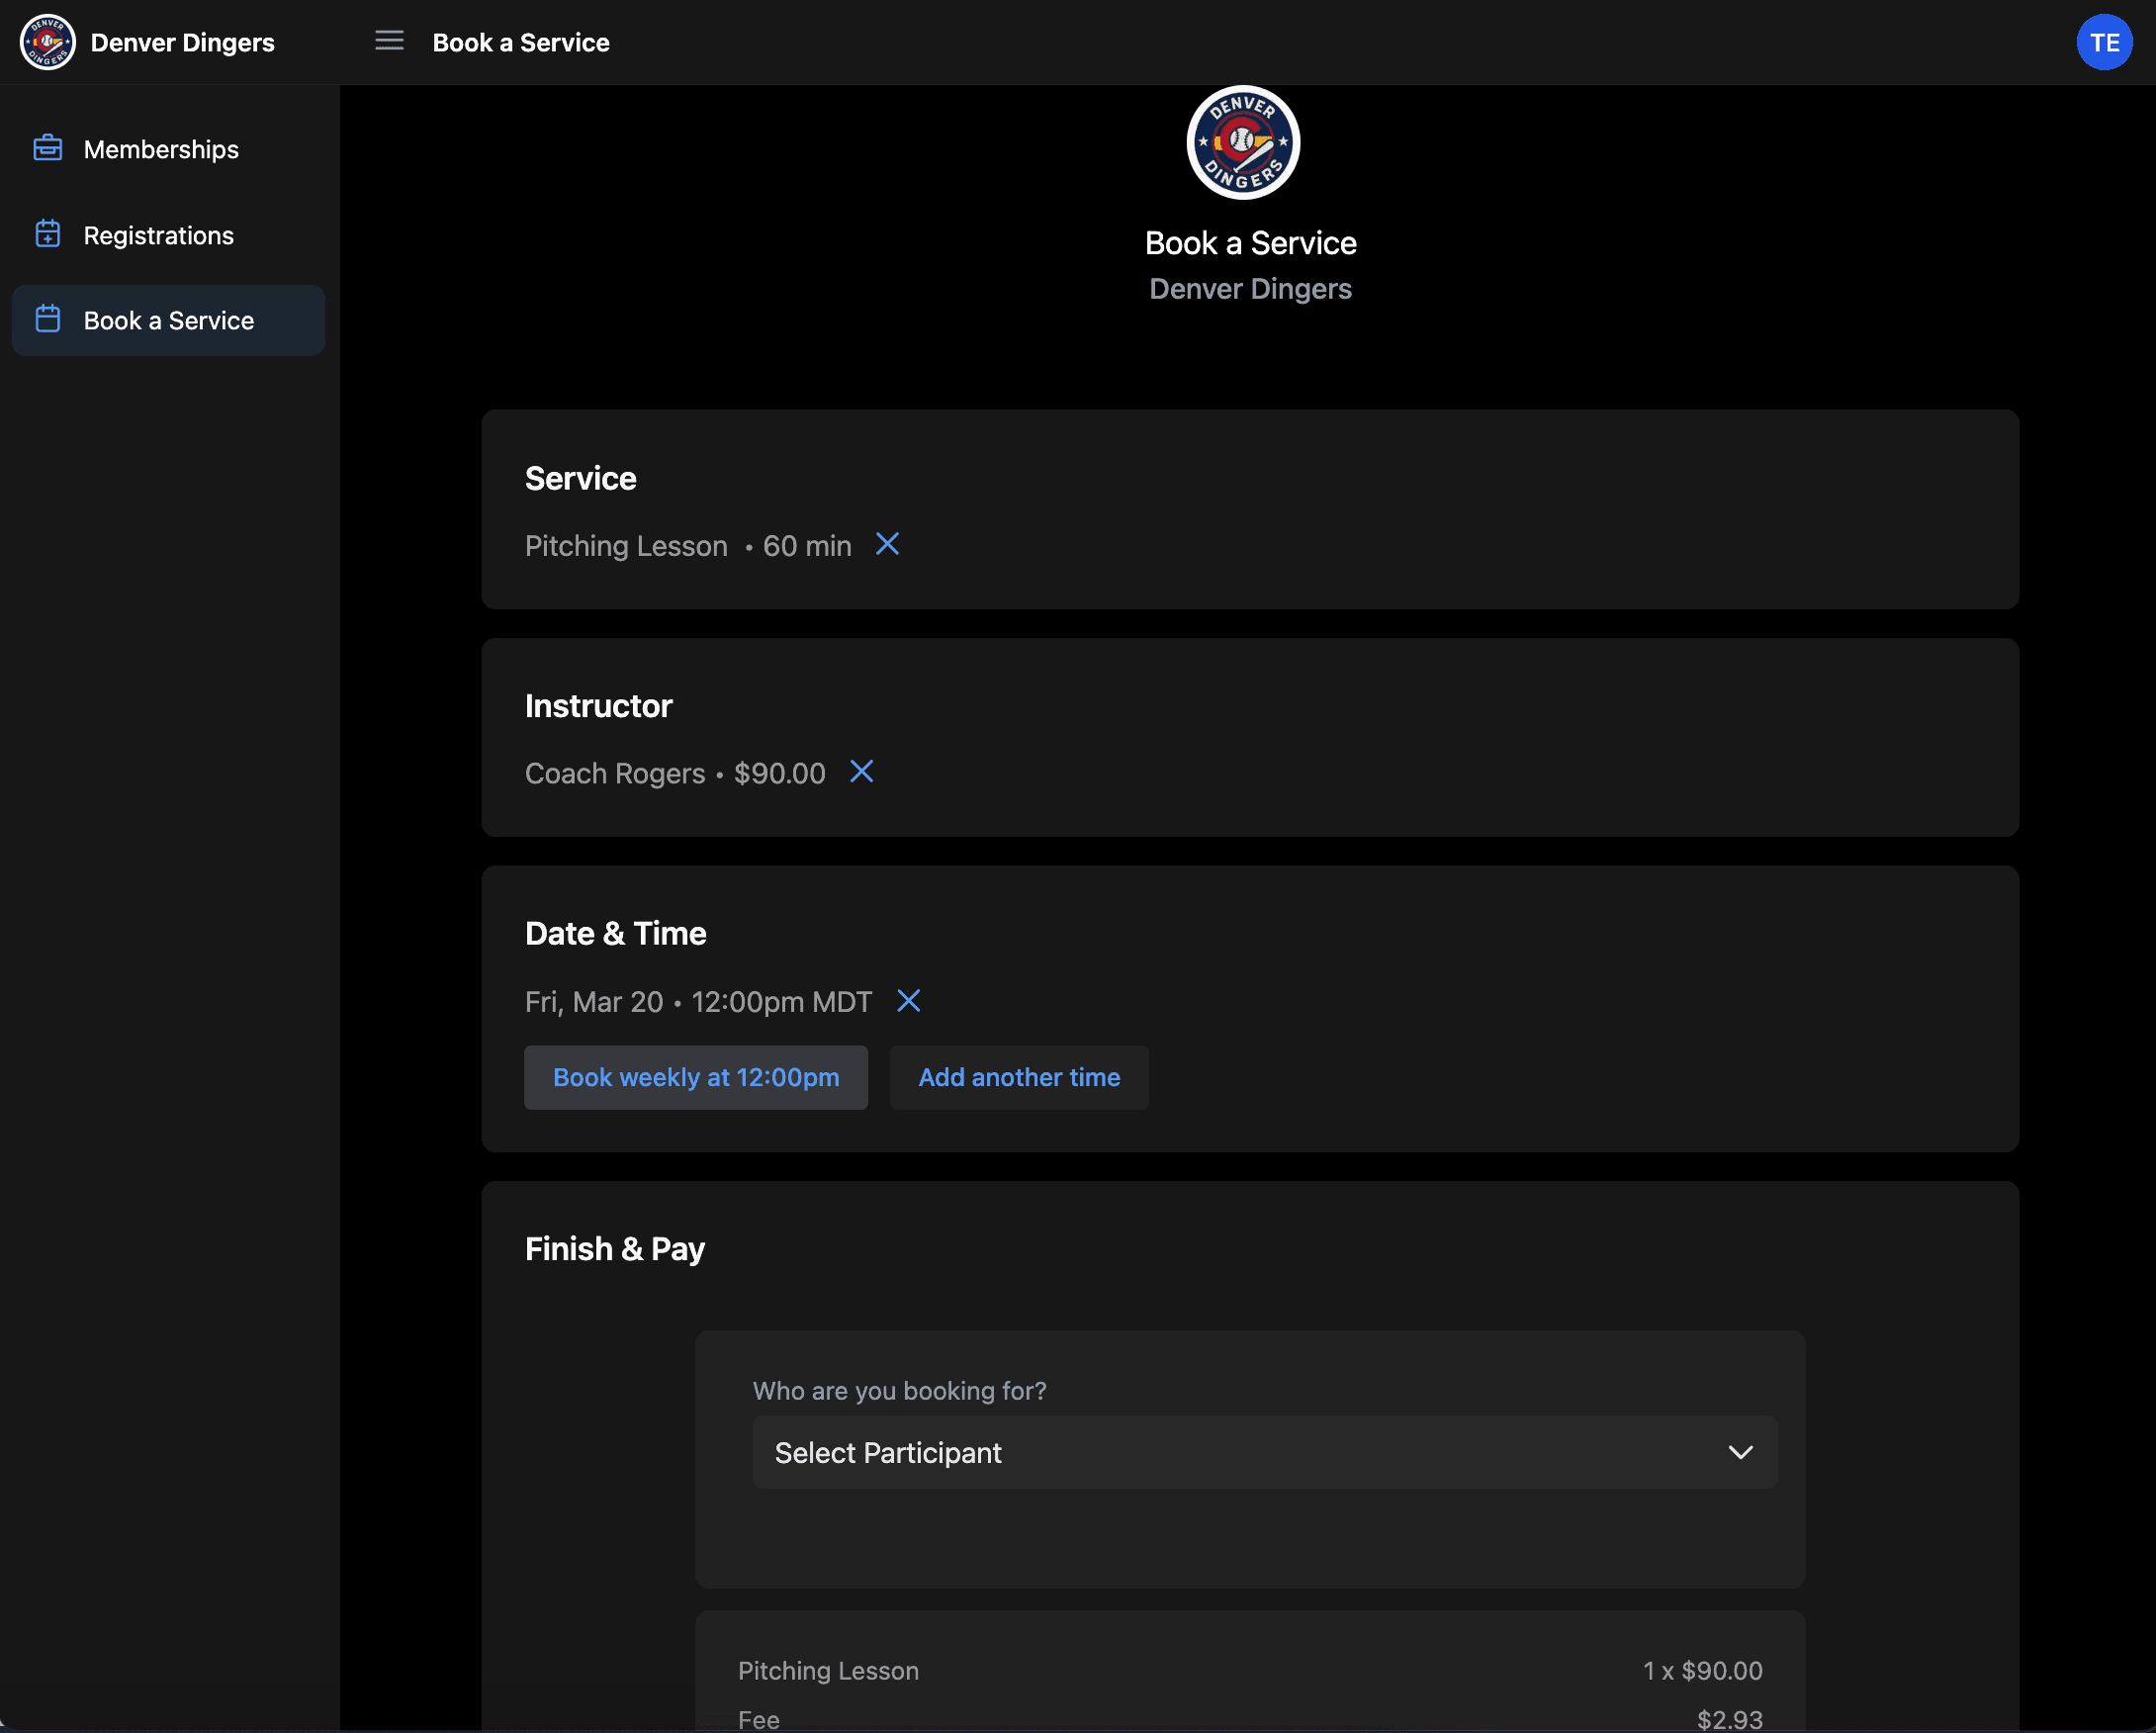Remove the Pitching Lesson service selection
This screenshot has height=1733, width=2156.
[887, 544]
